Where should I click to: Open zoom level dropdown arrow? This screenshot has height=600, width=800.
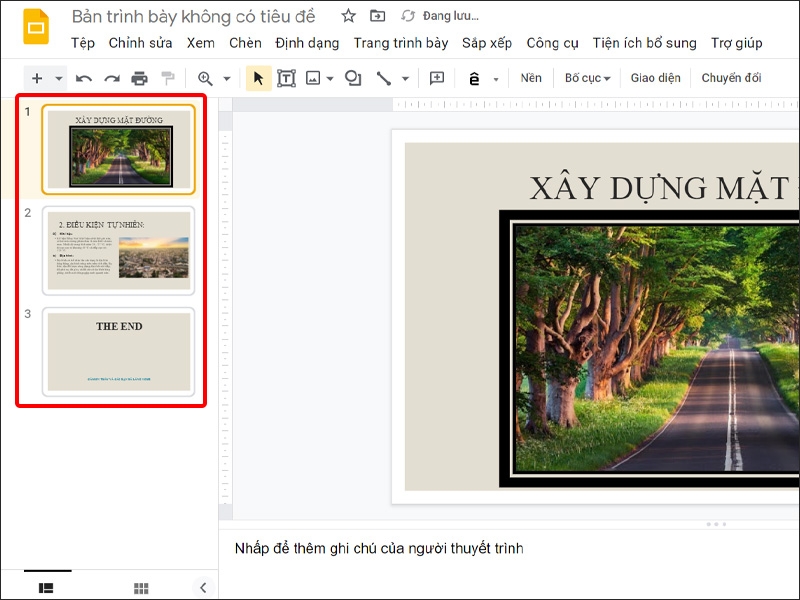[227, 79]
